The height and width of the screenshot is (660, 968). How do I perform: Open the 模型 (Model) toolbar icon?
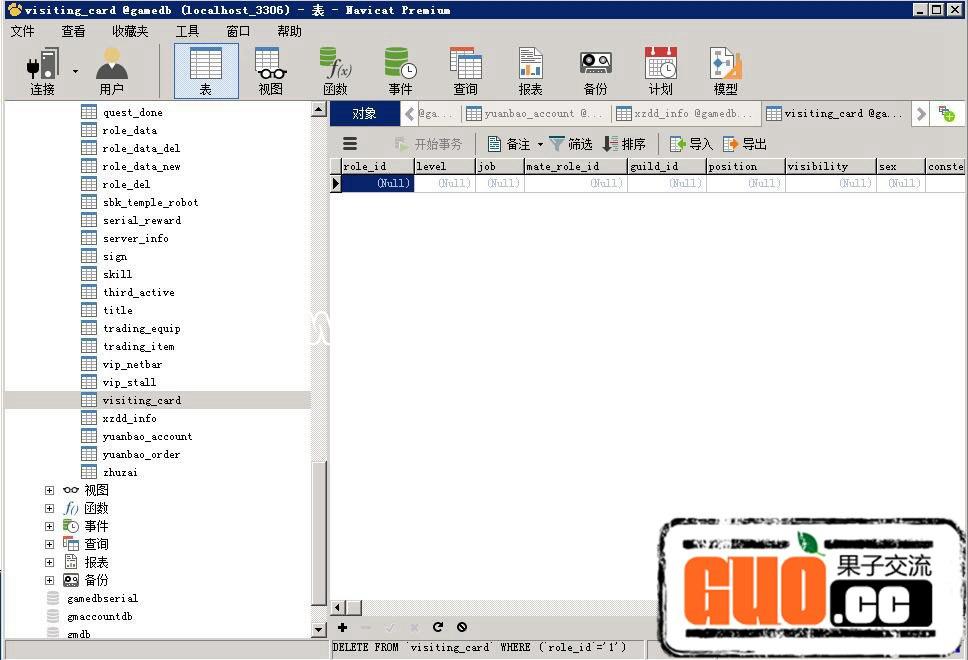click(725, 70)
